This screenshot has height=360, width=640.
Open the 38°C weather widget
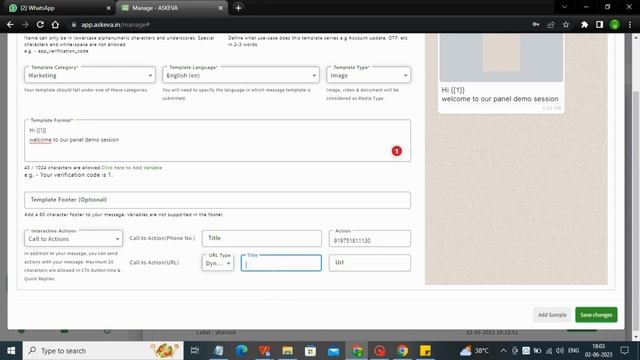click(x=474, y=351)
